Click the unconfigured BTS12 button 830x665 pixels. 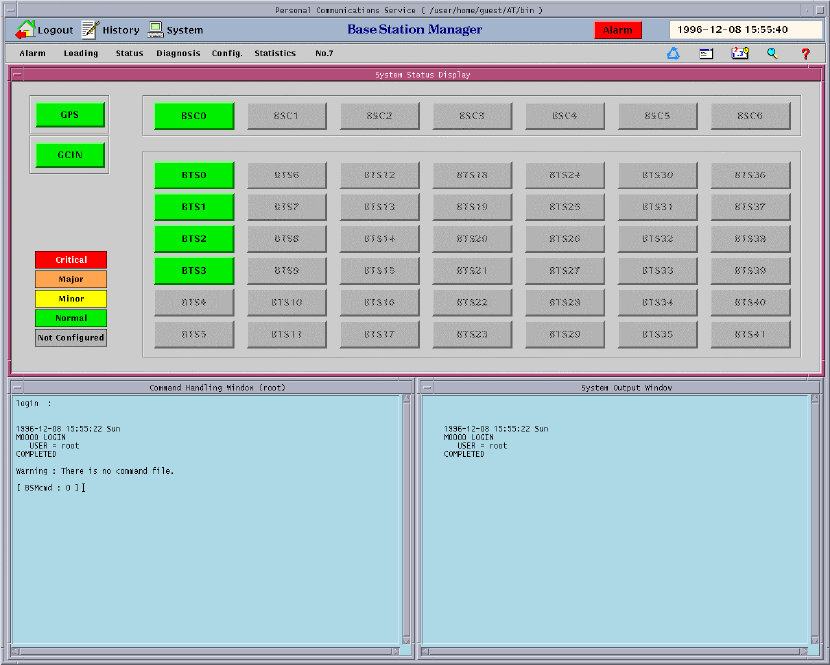(380, 175)
